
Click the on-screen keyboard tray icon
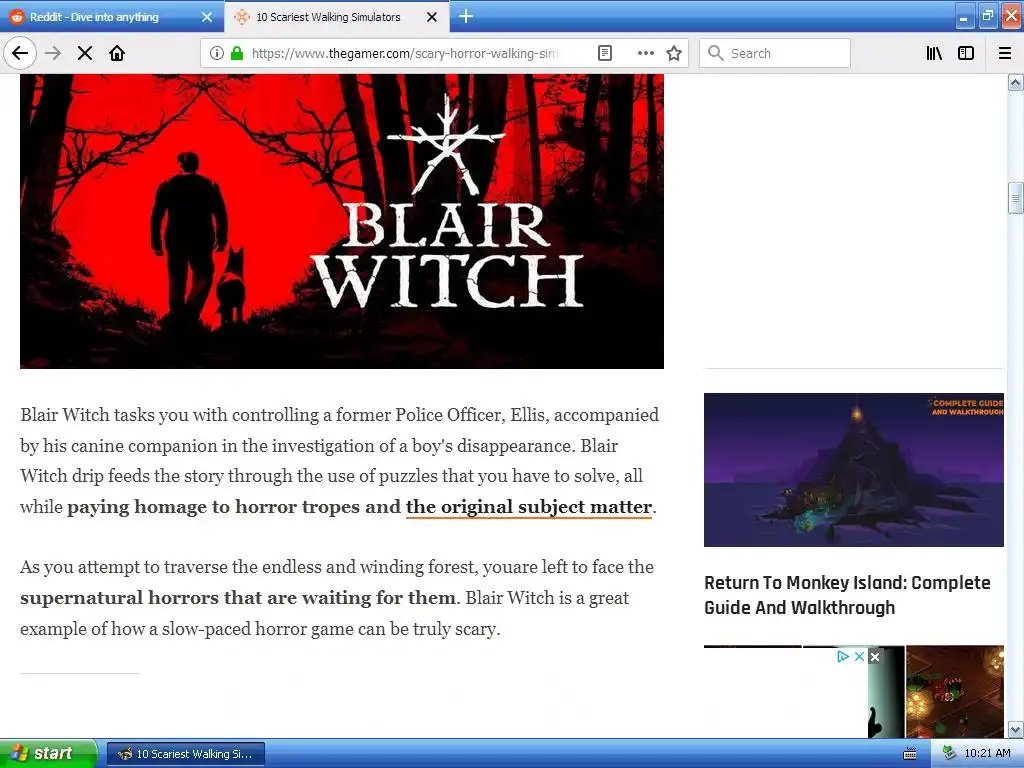coord(909,754)
